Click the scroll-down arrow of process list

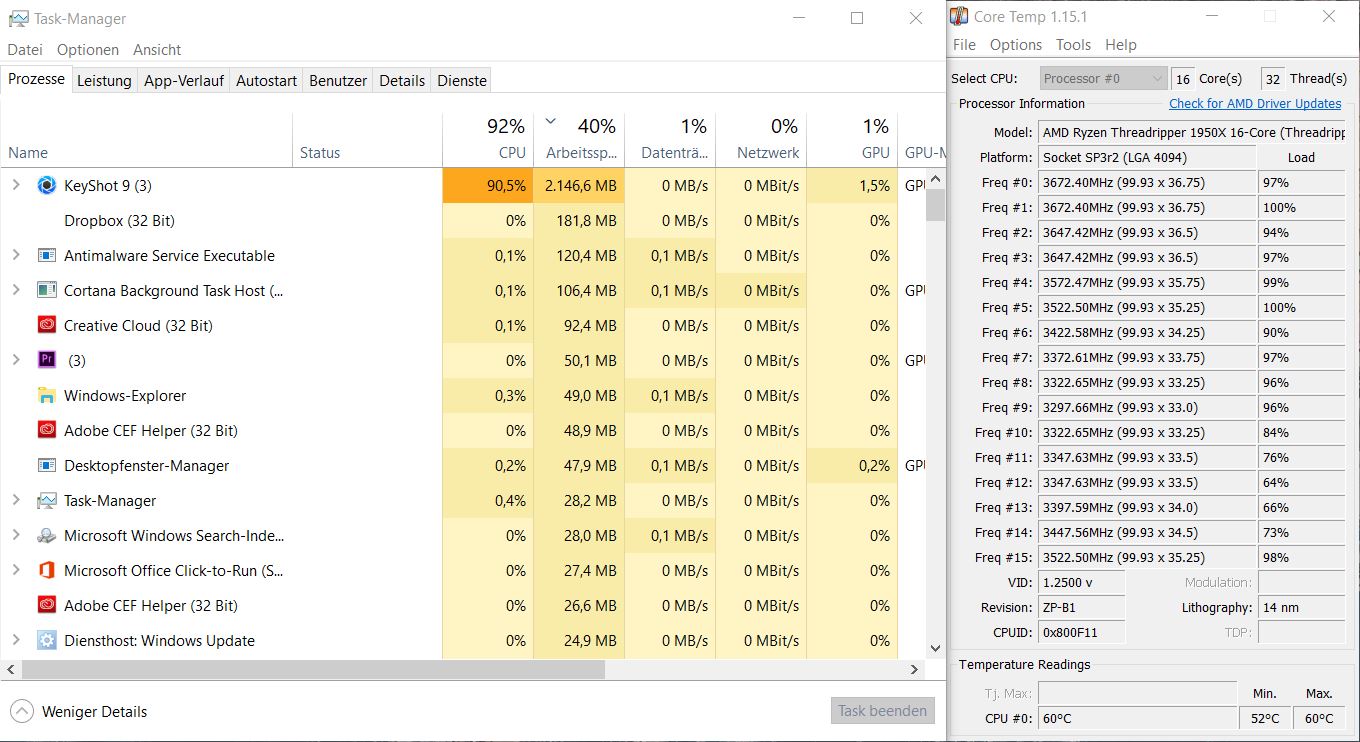point(935,648)
